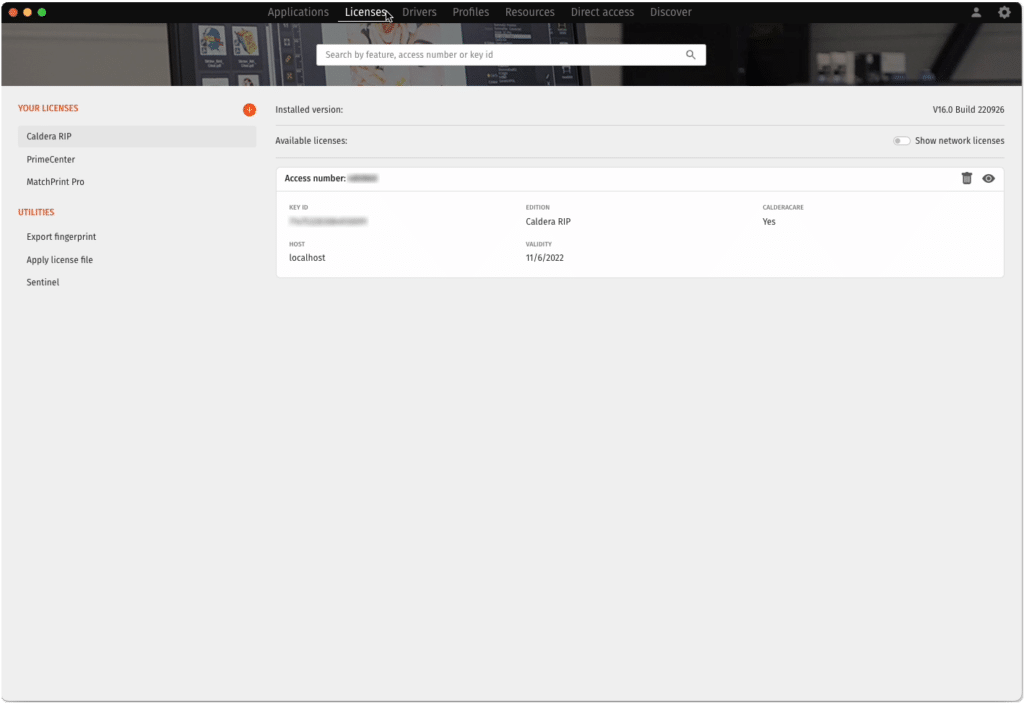Image resolution: width=1024 pixels, height=703 pixels.
Task: Open the Drivers tab
Action: tap(419, 12)
